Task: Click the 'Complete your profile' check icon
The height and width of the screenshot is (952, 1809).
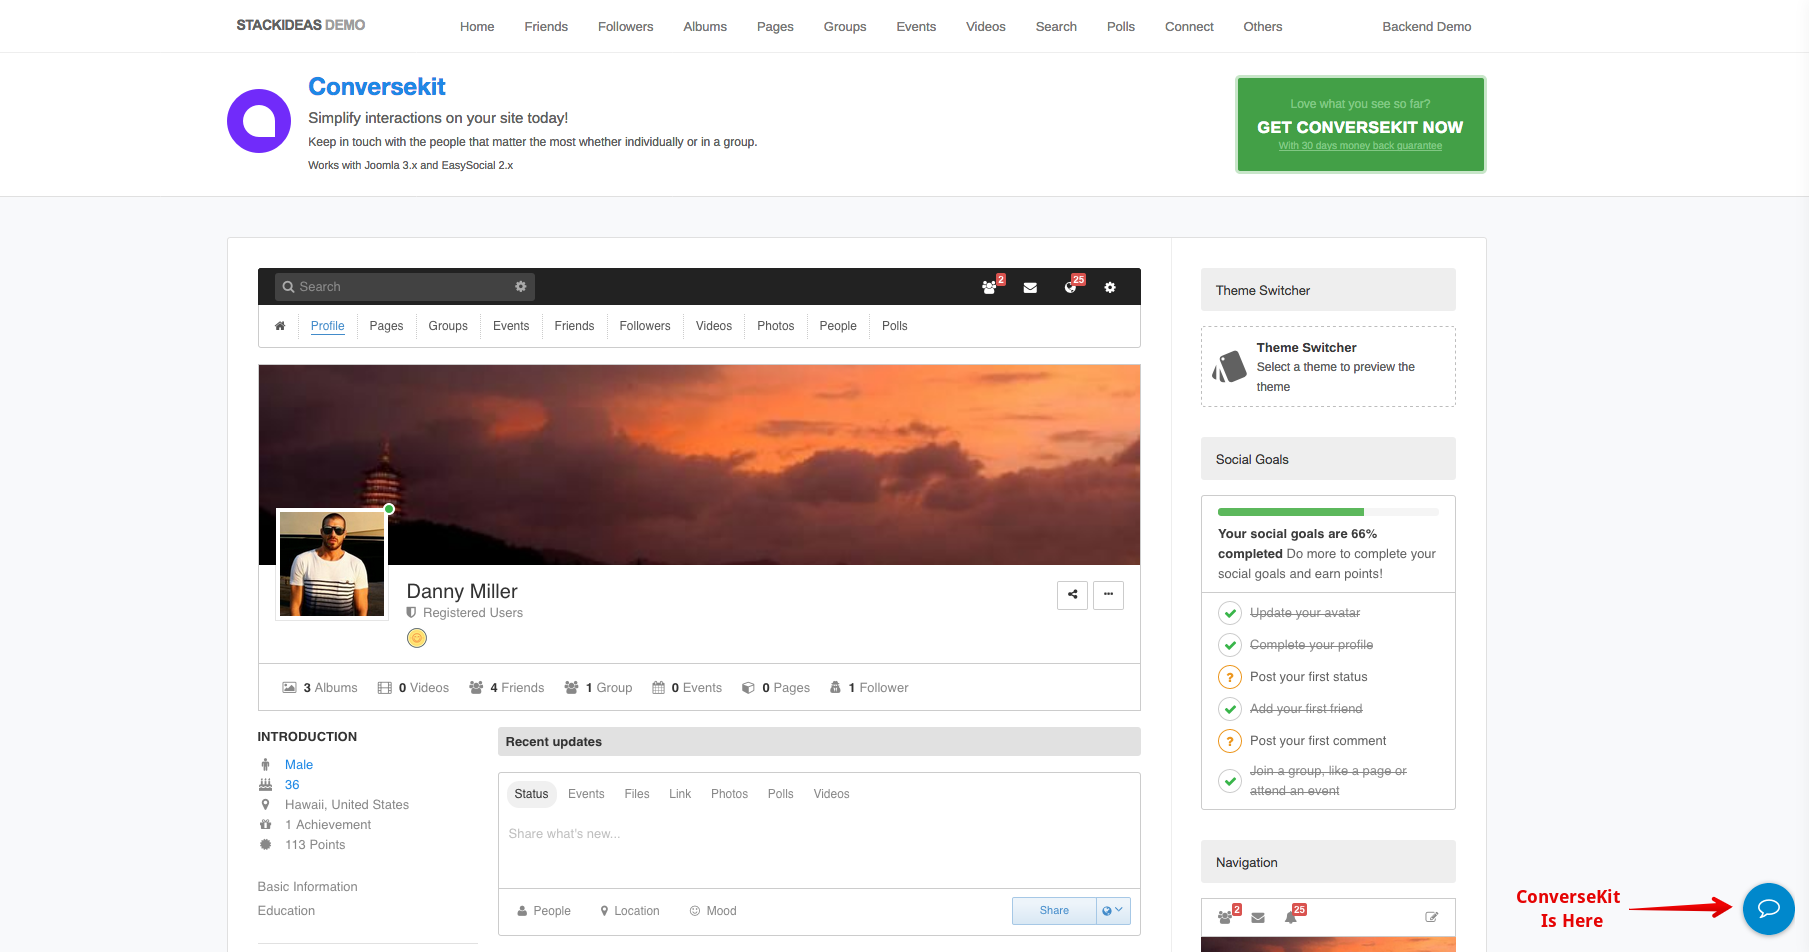Action: click(1230, 645)
